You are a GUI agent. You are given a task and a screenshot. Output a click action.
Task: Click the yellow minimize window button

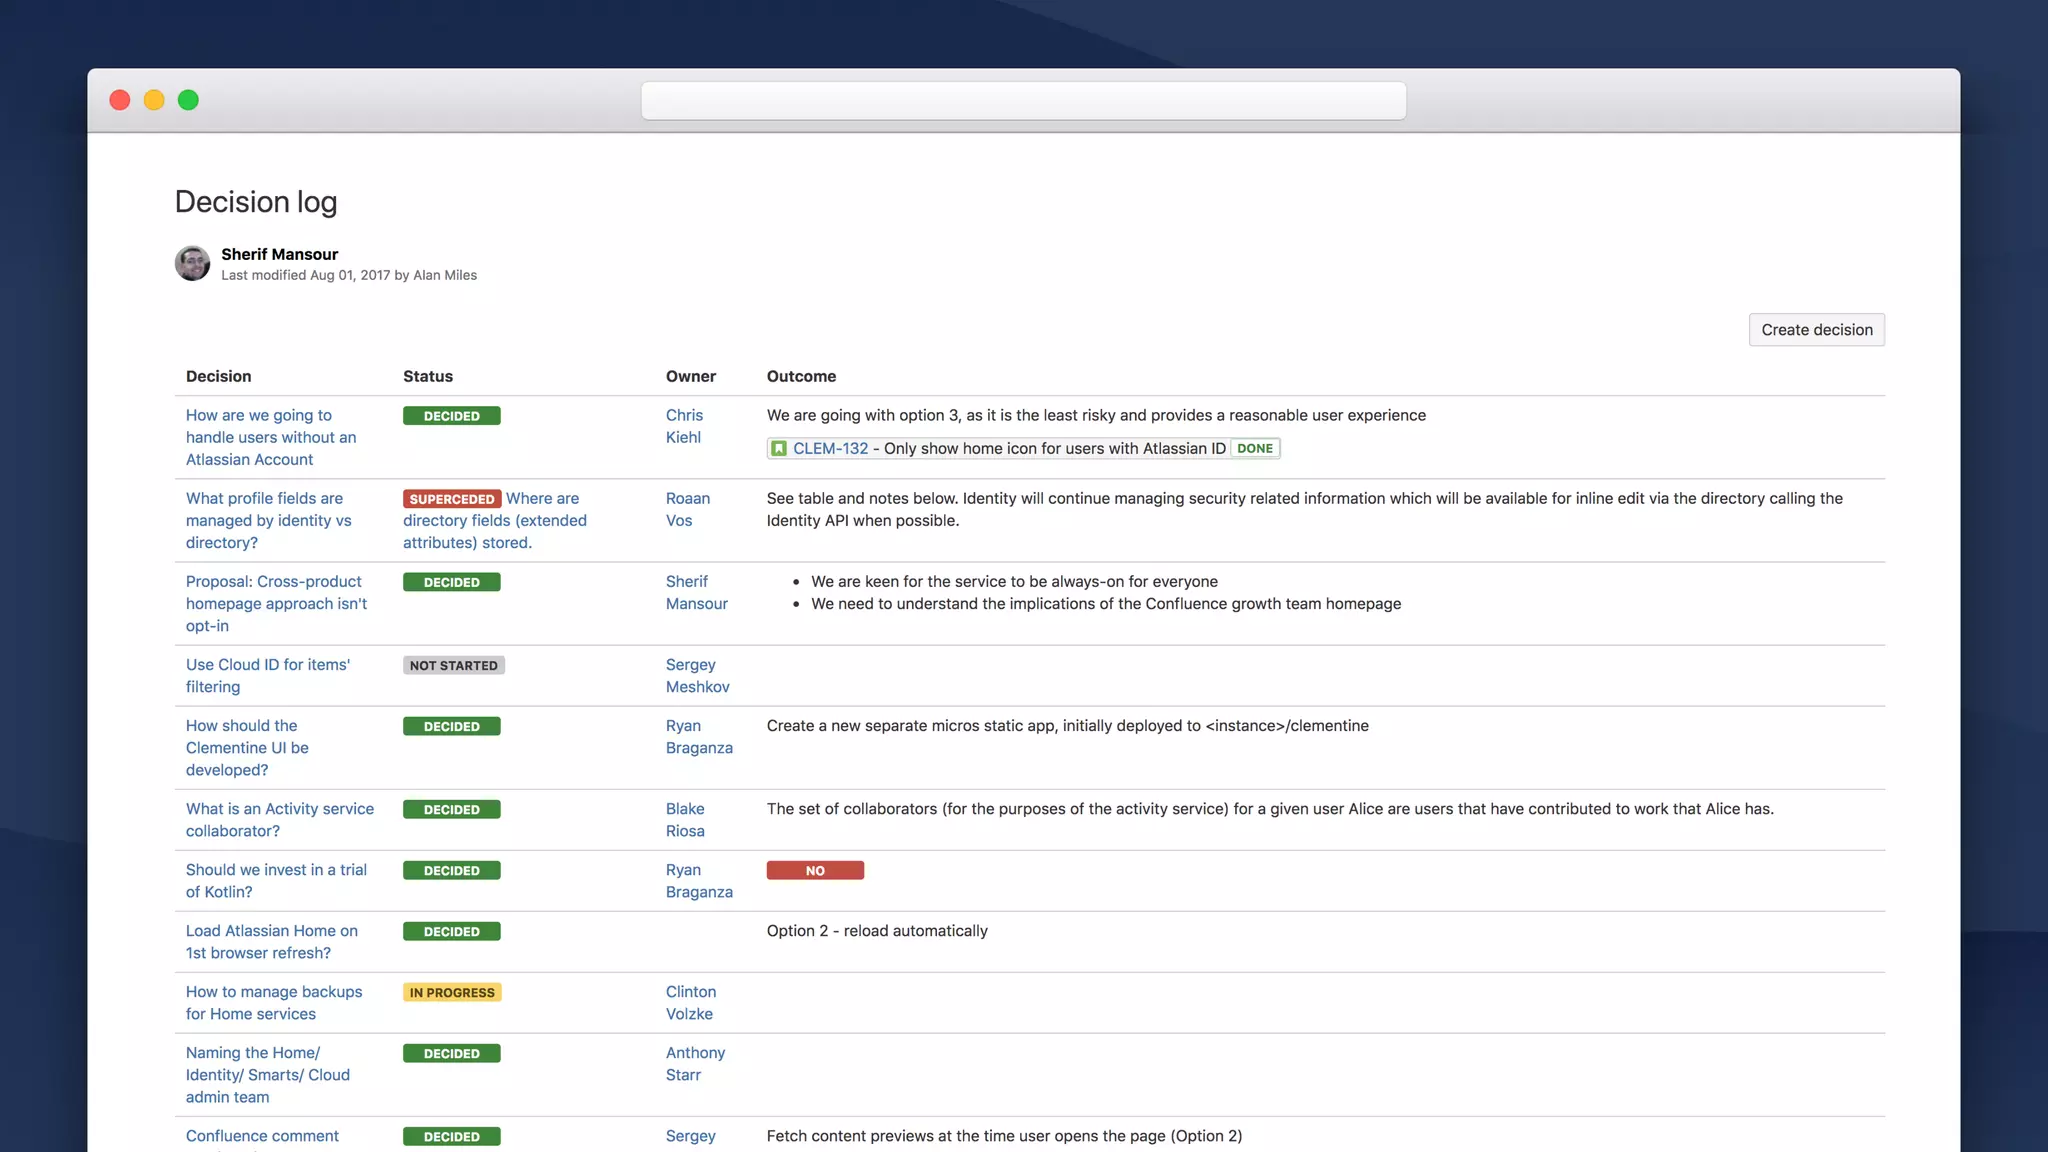click(x=154, y=100)
